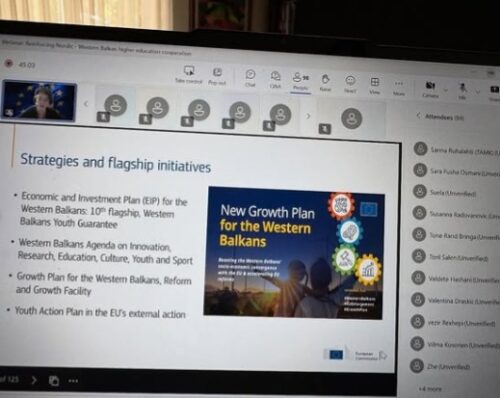
Task: Open the More actions ellipsis in toolbar
Action: pyautogui.click(x=399, y=87)
